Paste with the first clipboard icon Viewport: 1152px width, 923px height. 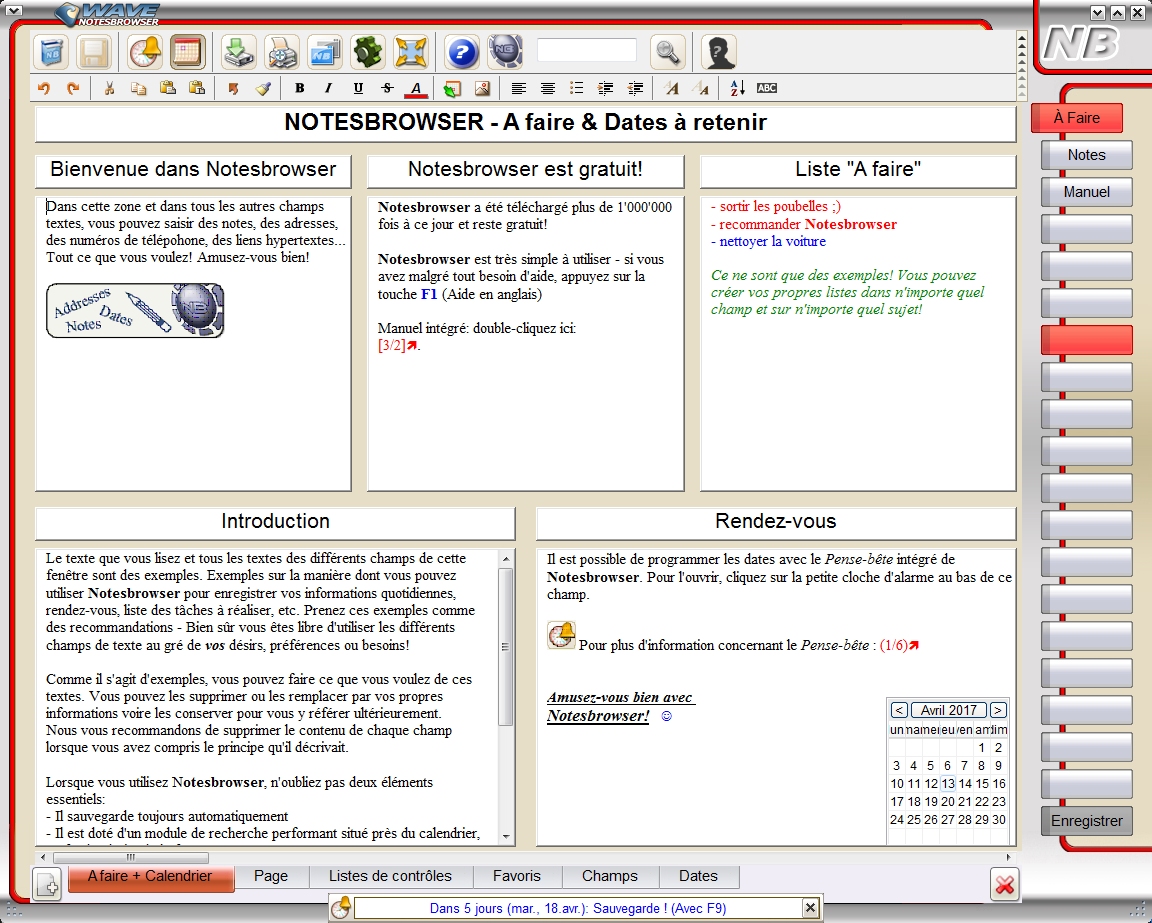[168, 88]
